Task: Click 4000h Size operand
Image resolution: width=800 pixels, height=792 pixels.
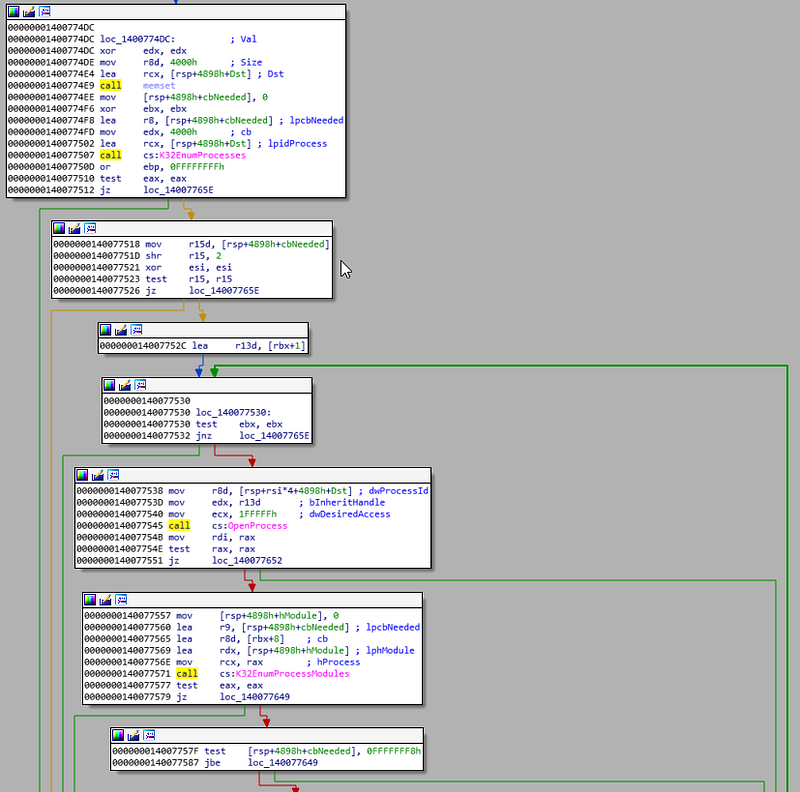Action: pos(183,62)
